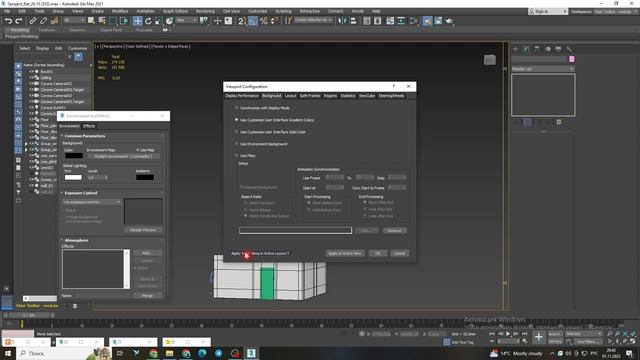Toggle visibility eye of Box001 object
The image size is (640, 360).
[x=31, y=71]
